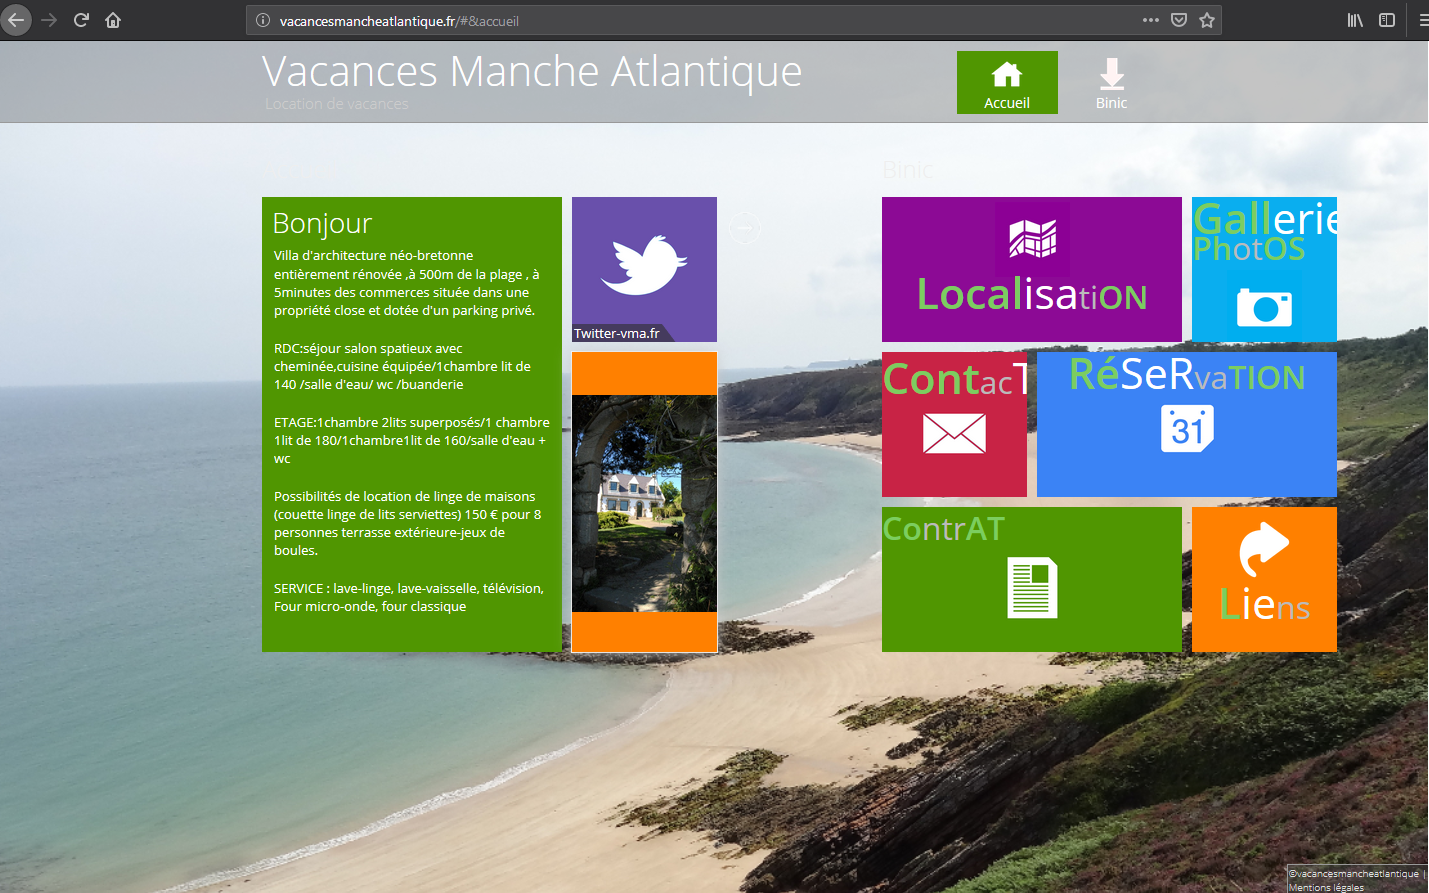Viewport: 1429px width, 893px height.
Task: Reload the page with the refresh icon
Action: point(82,20)
